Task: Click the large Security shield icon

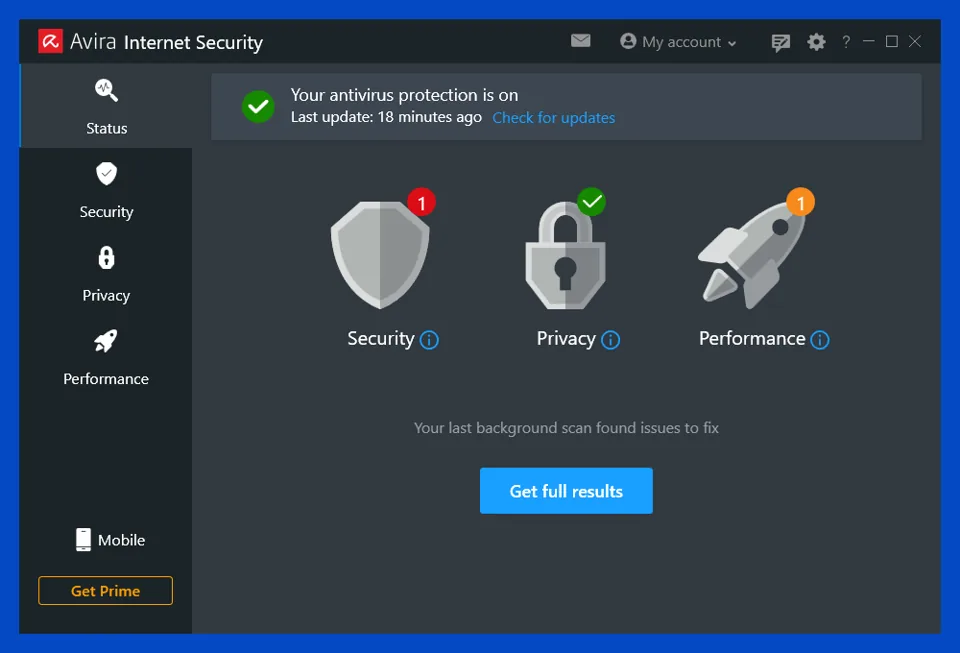Action: tap(380, 255)
